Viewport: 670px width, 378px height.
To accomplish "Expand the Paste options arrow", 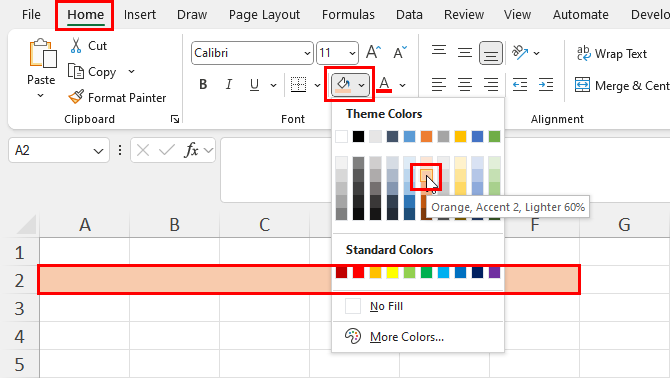I will (x=41, y=95).
